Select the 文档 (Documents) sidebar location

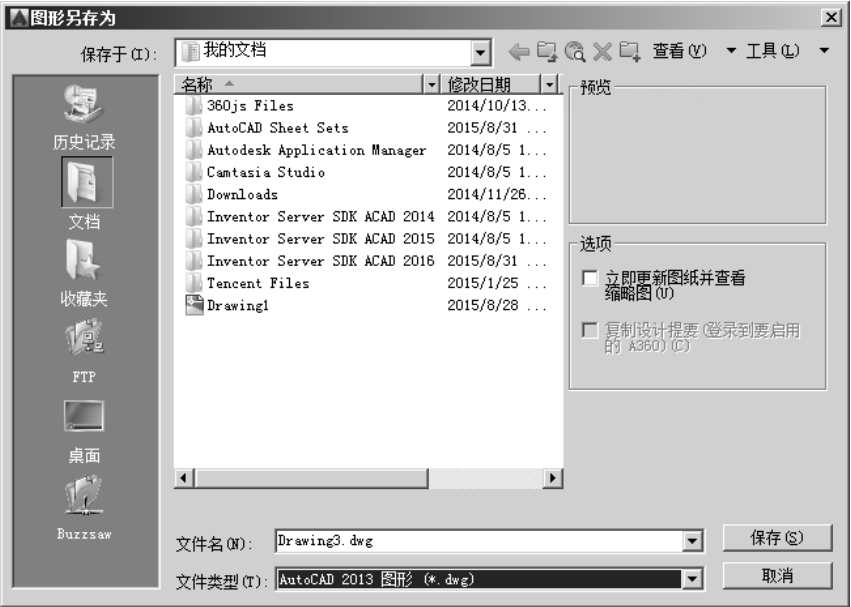pyautogui.click(x=86, y=194)
